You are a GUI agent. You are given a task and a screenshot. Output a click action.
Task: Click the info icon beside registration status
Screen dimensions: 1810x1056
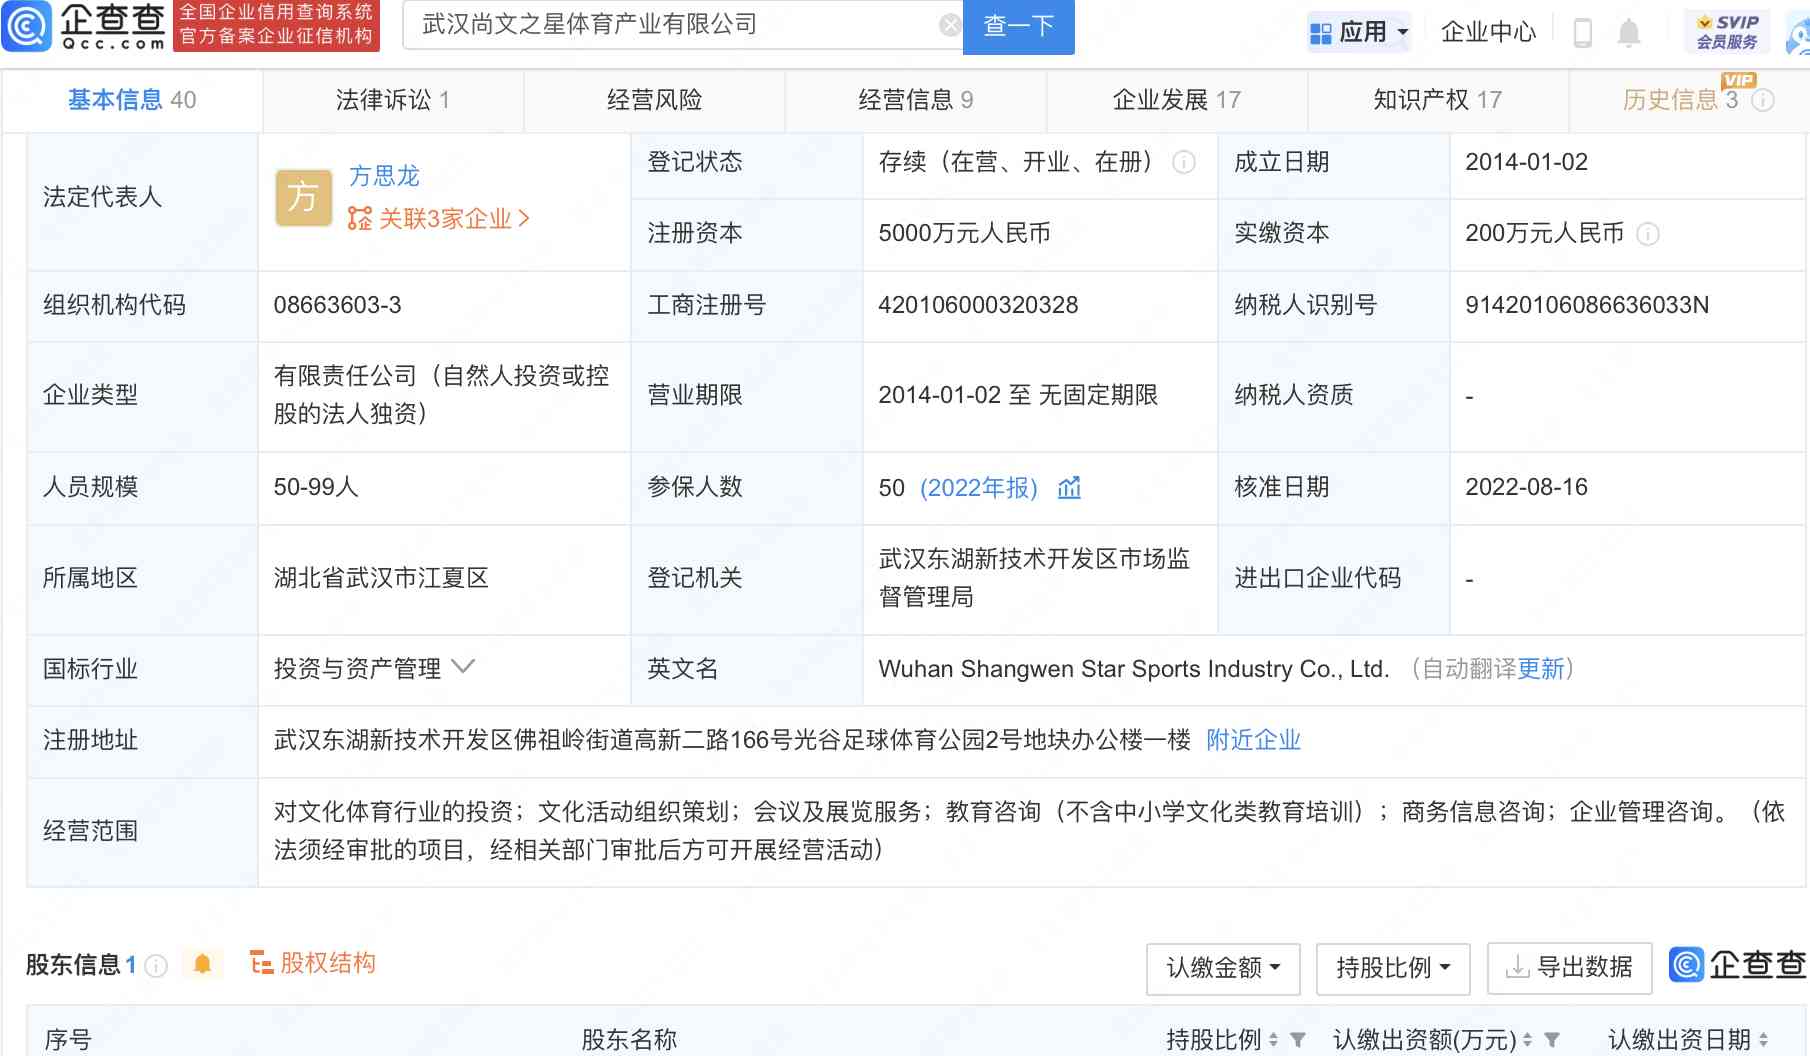coord(1184,162)
